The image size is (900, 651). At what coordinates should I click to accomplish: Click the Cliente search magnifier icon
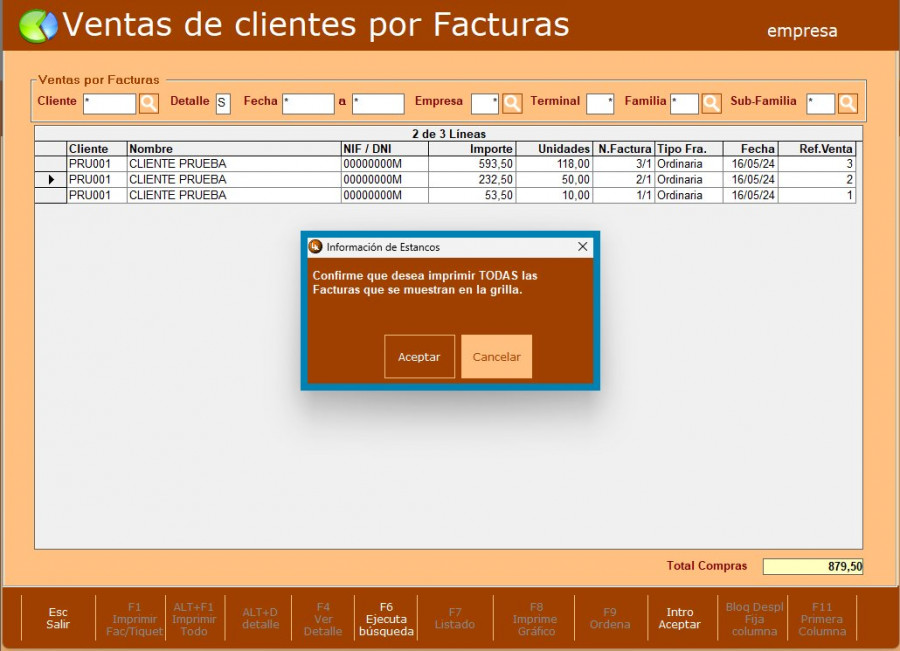[x=148, y=103]
